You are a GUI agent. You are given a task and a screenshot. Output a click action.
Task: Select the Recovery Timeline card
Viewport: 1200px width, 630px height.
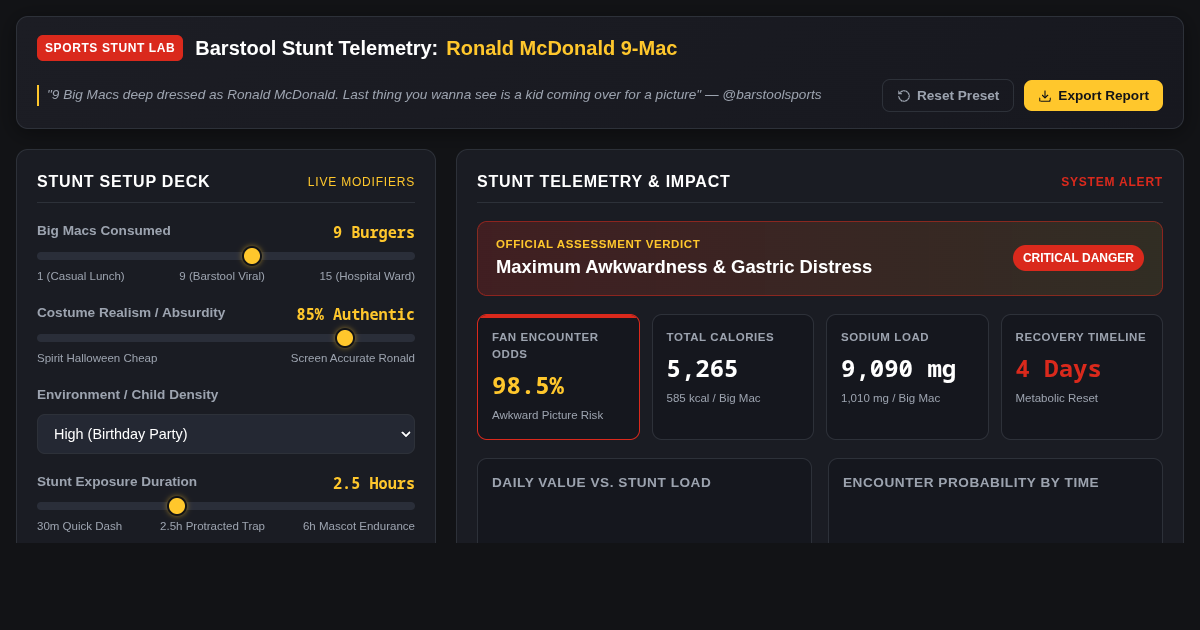click(x=1082, y=377)
